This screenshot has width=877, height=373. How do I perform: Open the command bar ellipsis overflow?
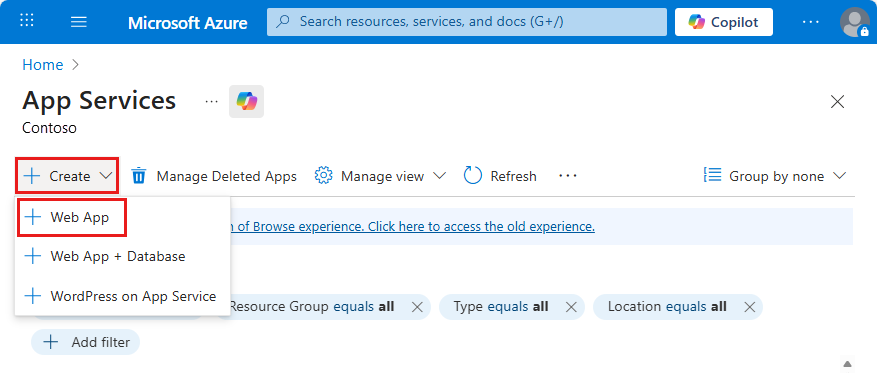tap(567, 176)
